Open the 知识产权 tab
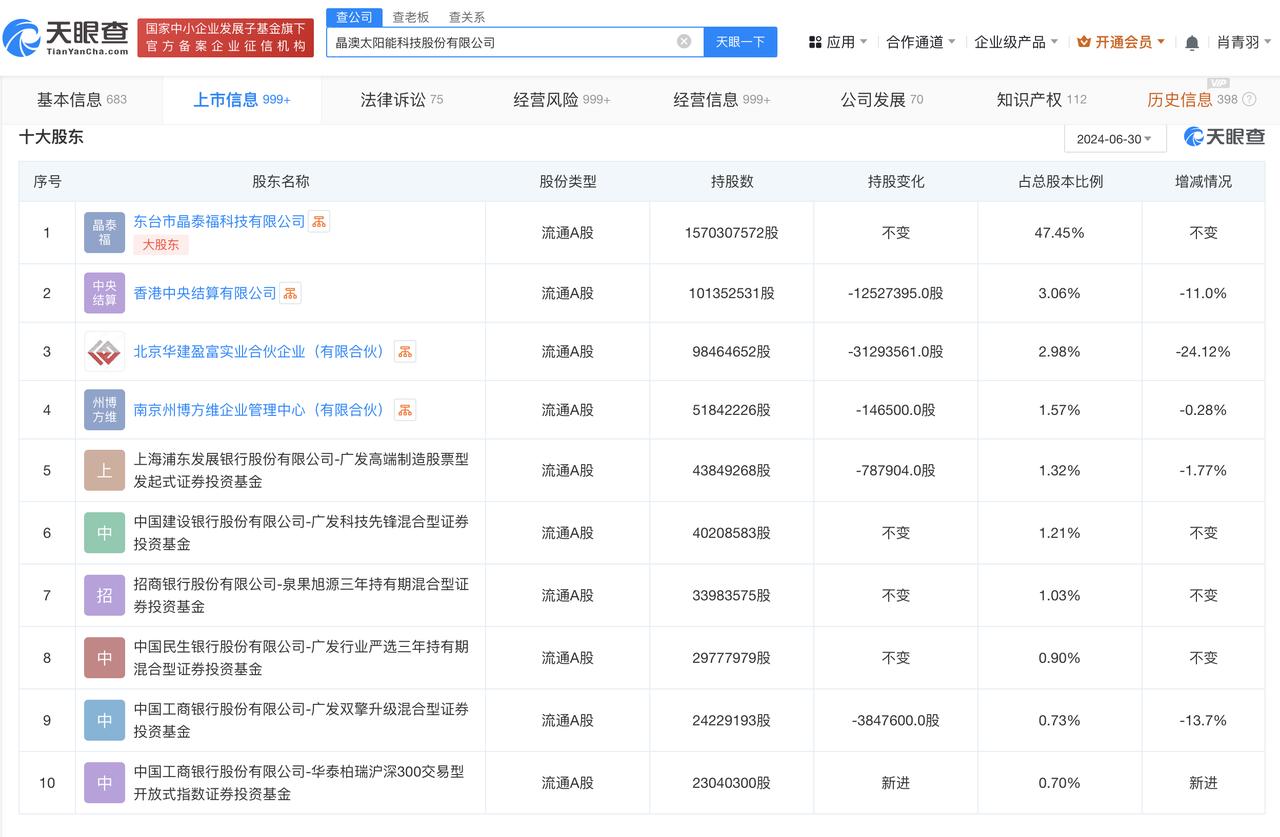 click(x=1042, y=99)
